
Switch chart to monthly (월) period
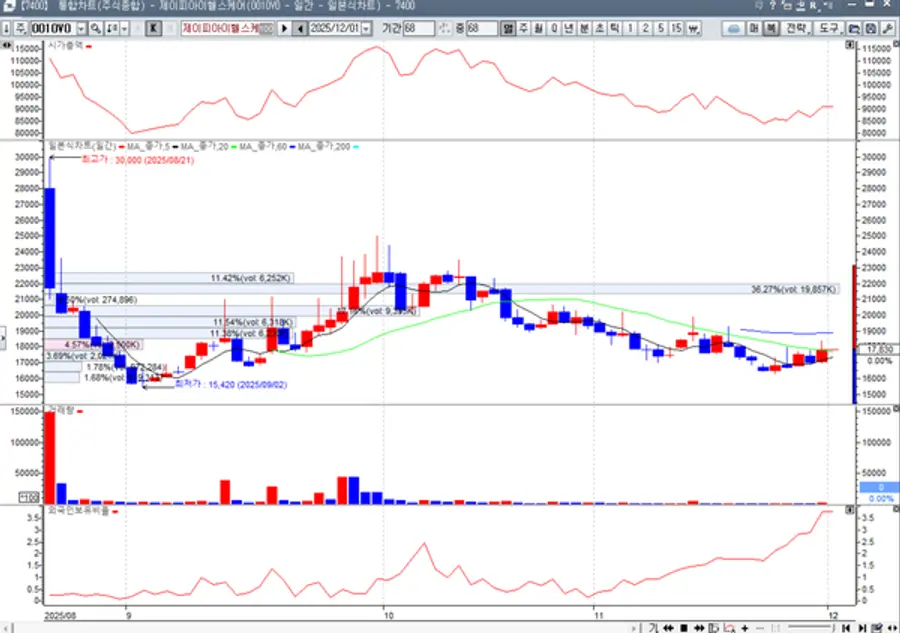pos(539,29)
